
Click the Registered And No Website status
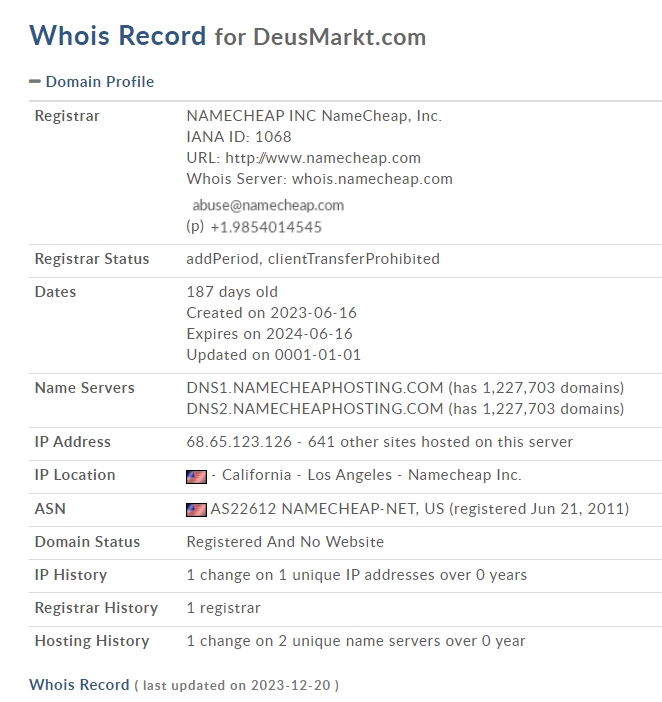pos(285,542)
